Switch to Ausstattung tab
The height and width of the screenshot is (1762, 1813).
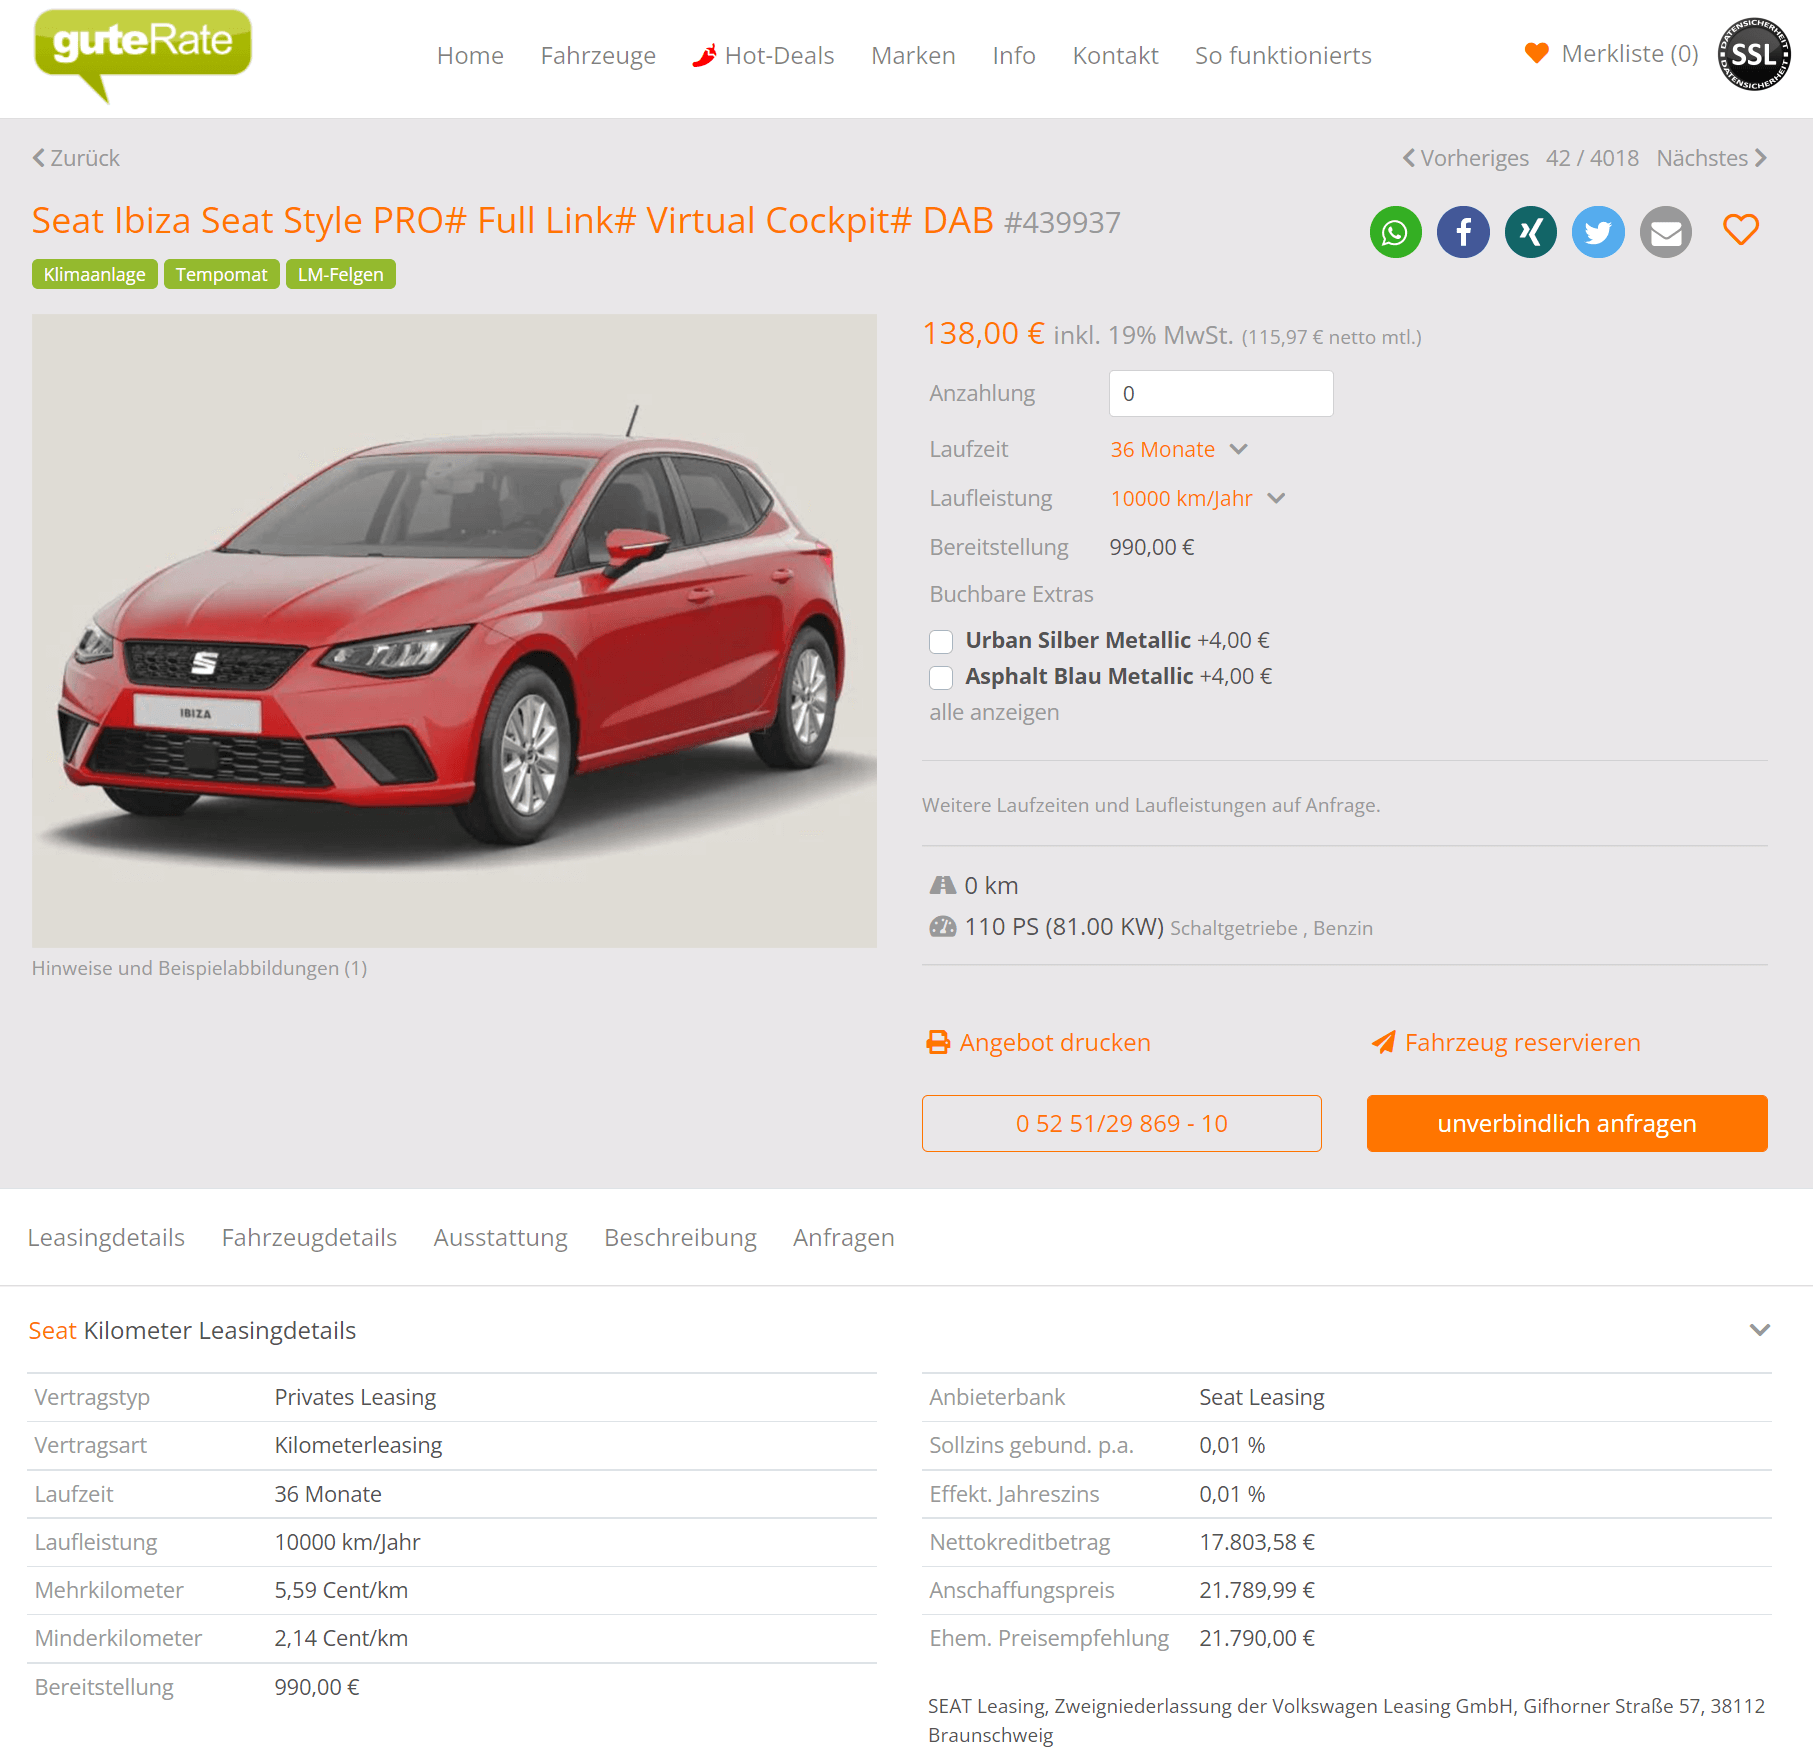pyautogui.click(x=500, y=1238)
